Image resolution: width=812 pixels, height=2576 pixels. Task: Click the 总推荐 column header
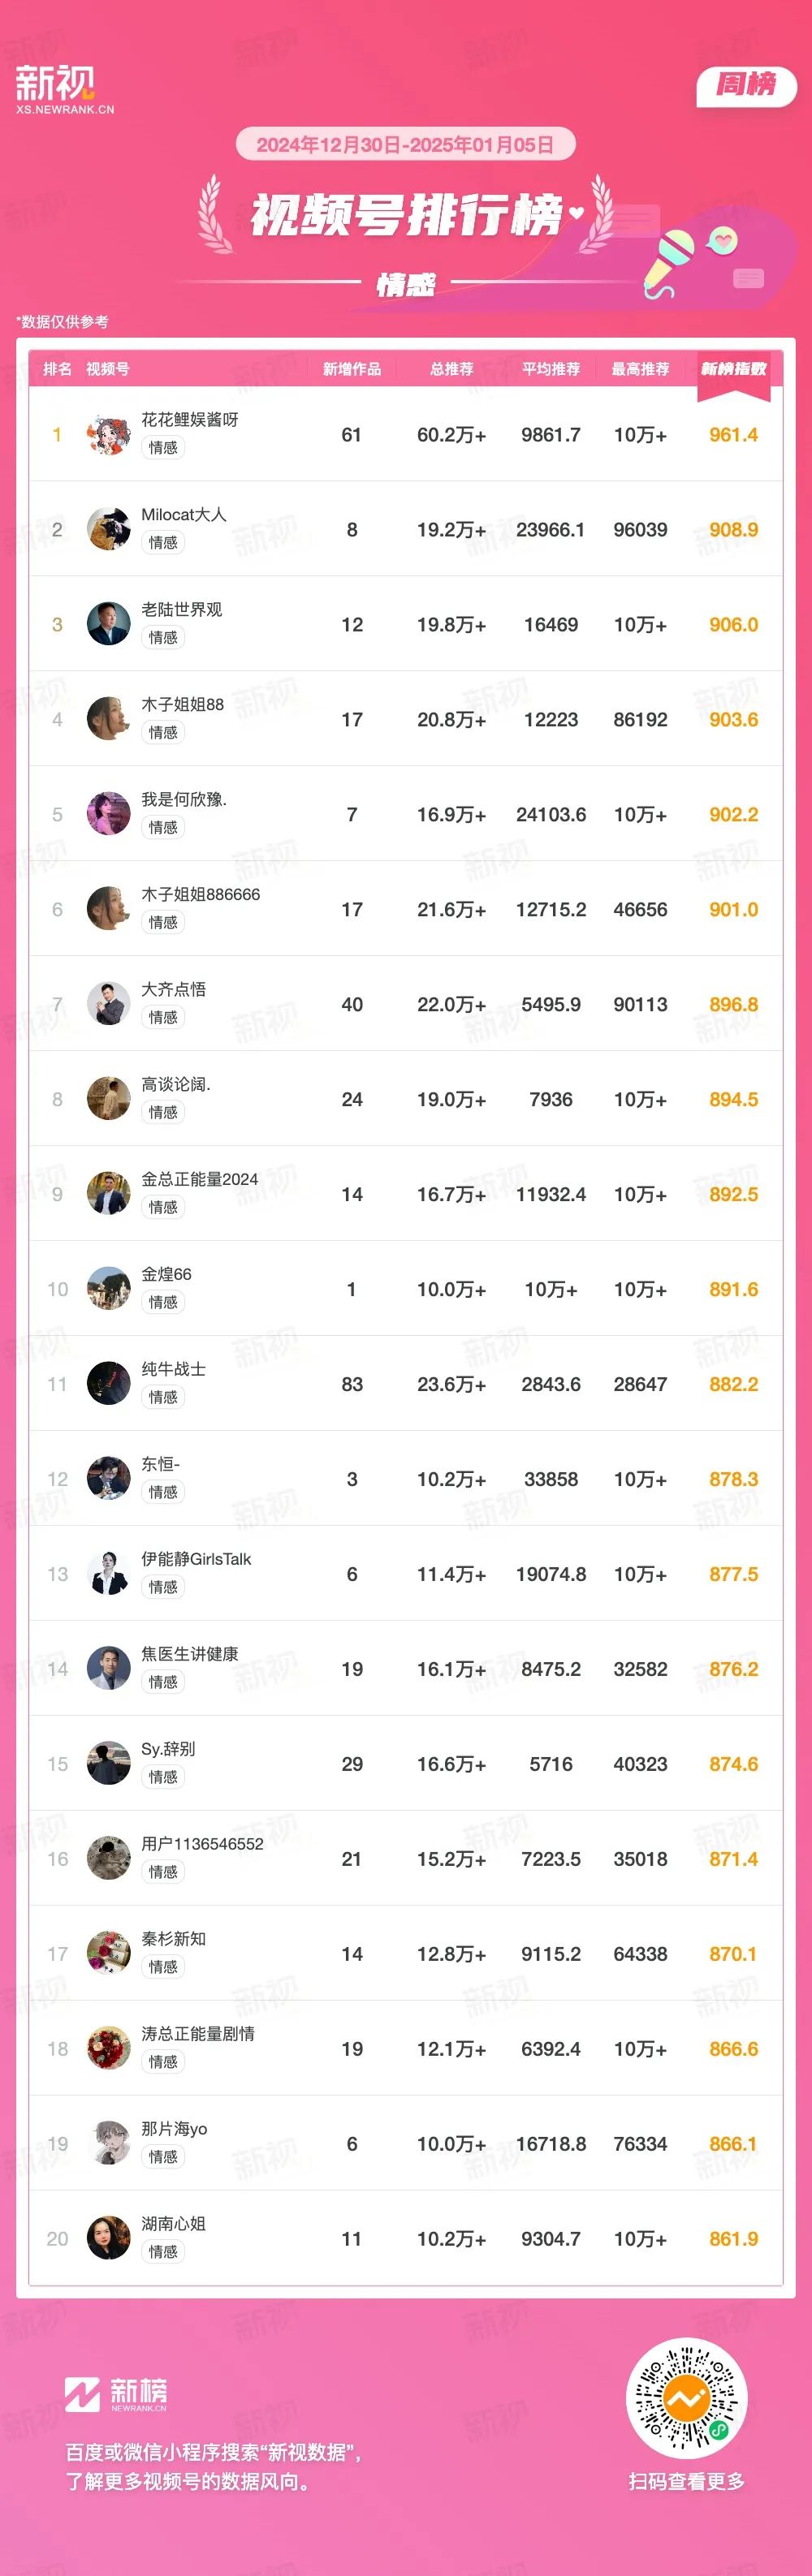[452, 369]
